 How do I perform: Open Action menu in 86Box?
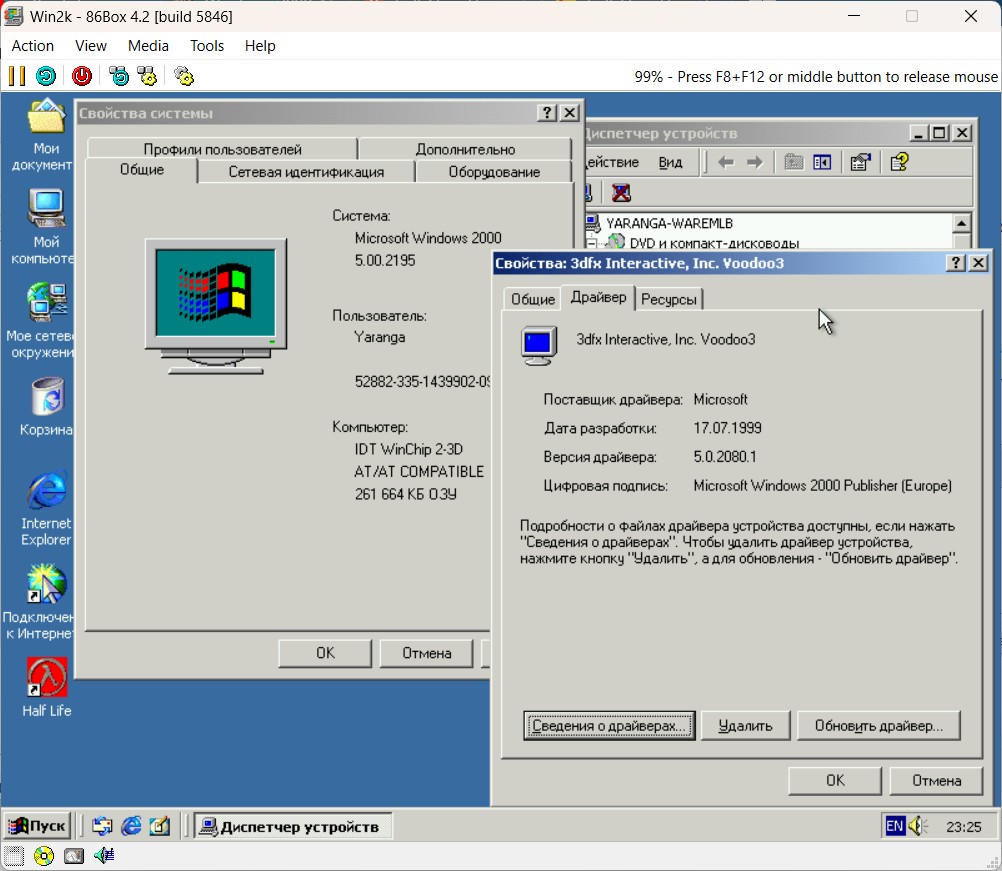coord(33,46)
